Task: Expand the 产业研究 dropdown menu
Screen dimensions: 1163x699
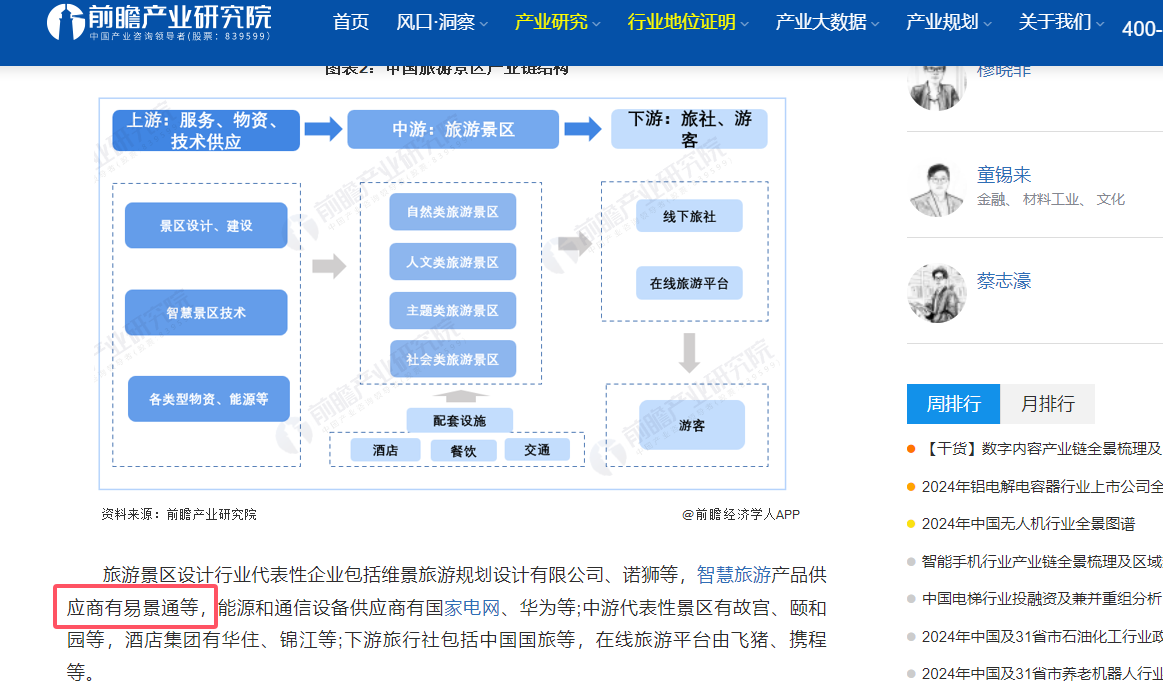Action: pos(551,20)
